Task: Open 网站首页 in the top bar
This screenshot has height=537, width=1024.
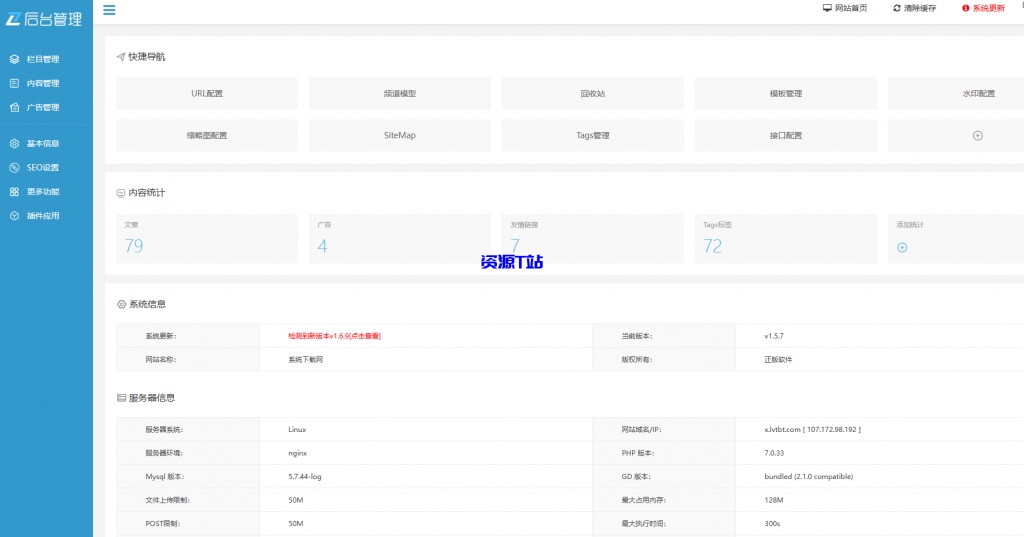Action: pyautogui.click(x=845, y=8)
